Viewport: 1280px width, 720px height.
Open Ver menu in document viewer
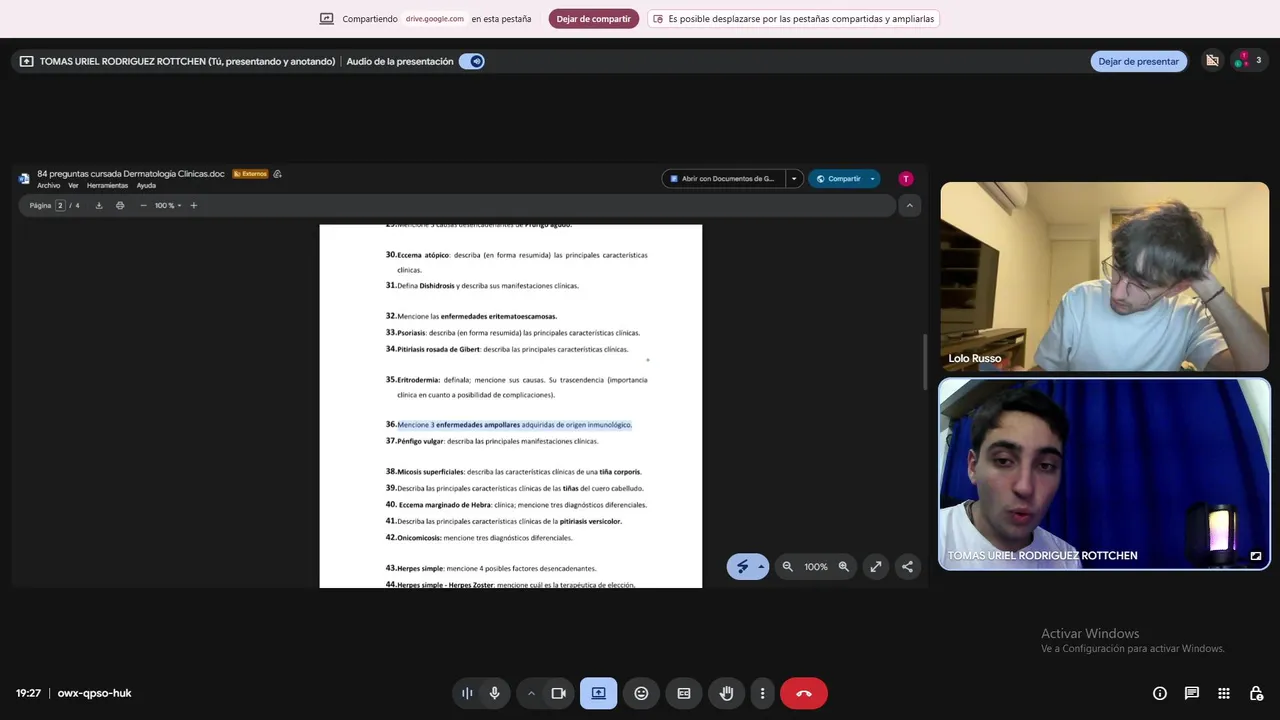(73, 185)
